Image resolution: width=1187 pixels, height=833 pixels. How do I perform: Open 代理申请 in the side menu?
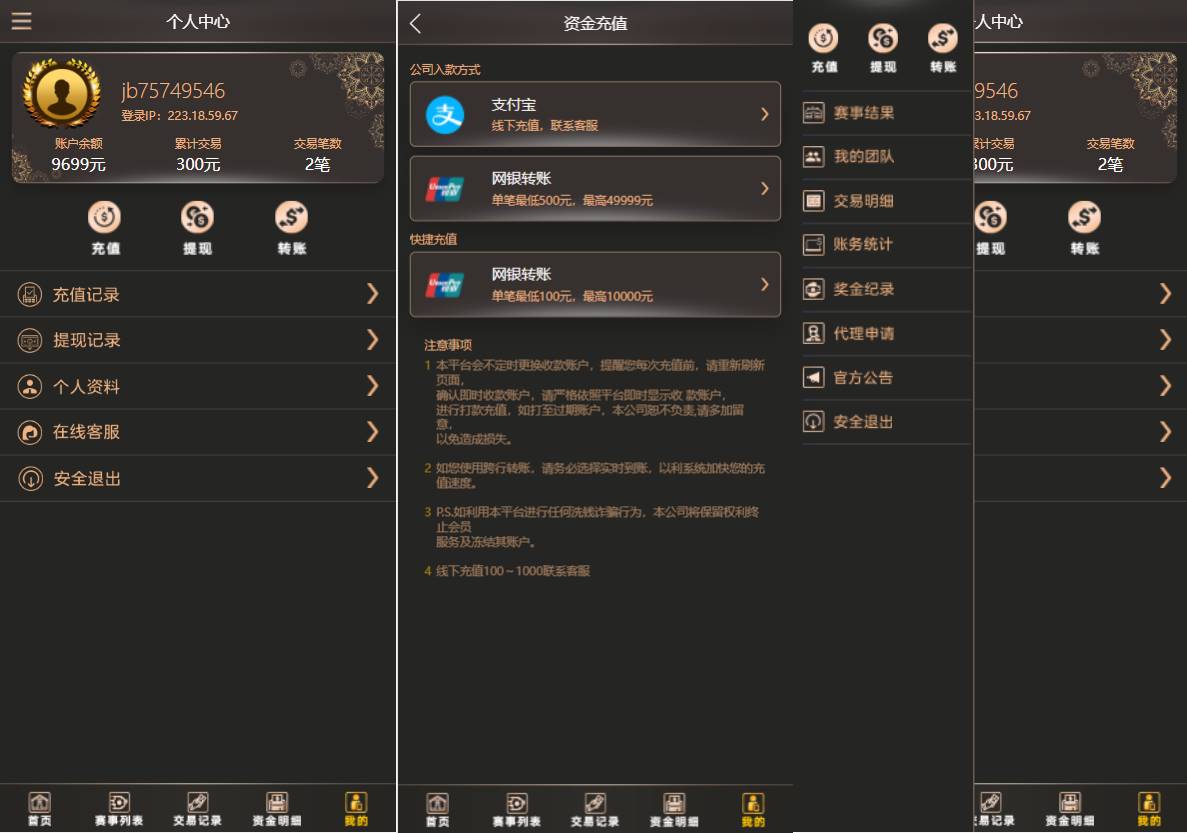[x=886, y=333]
